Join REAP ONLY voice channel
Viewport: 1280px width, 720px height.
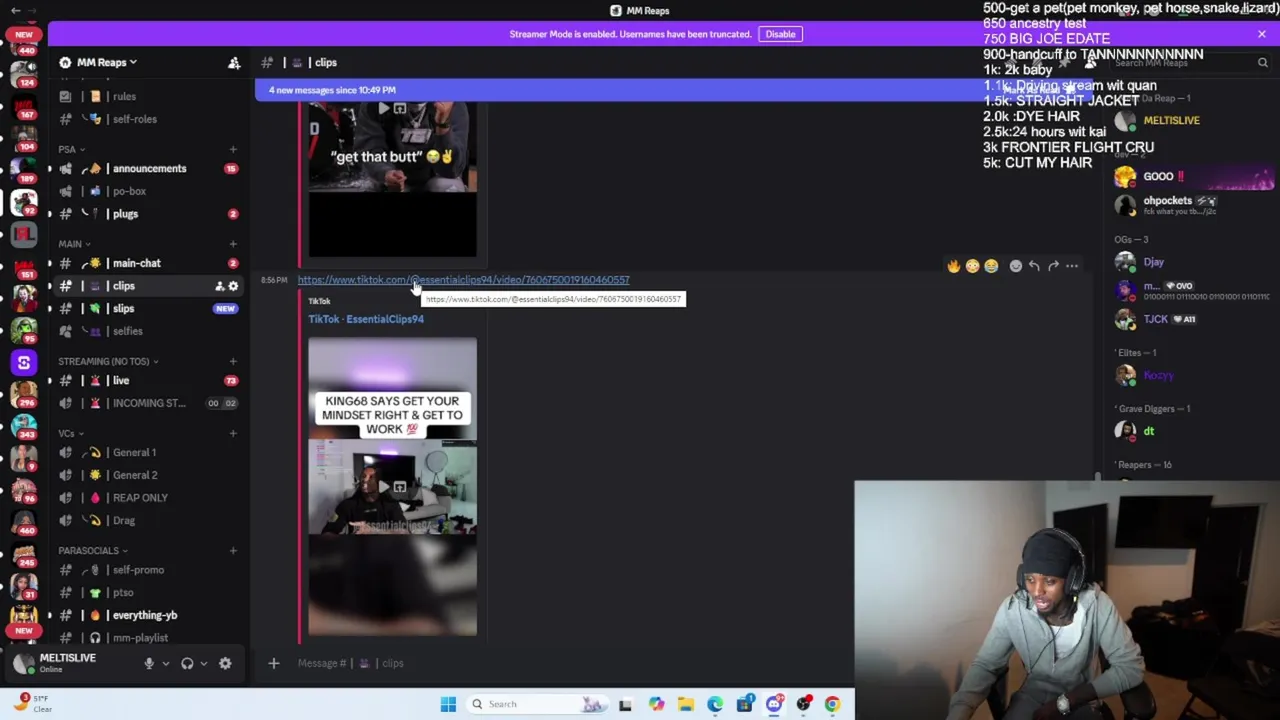click(138, 498)
